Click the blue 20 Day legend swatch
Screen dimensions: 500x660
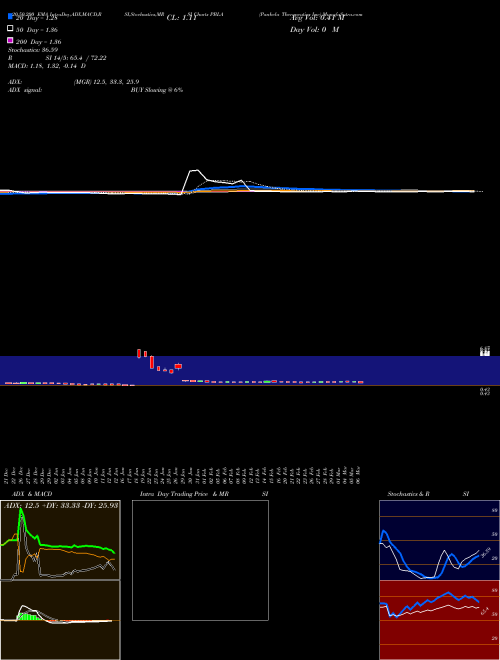click(11, 17)
